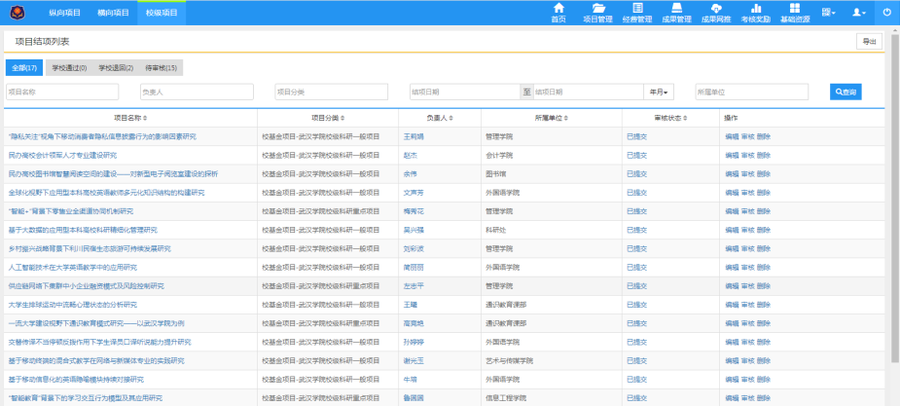Open the 年月 date format dropdown
The height and width of the screenshot is (406, 900).
pos(658,92)
